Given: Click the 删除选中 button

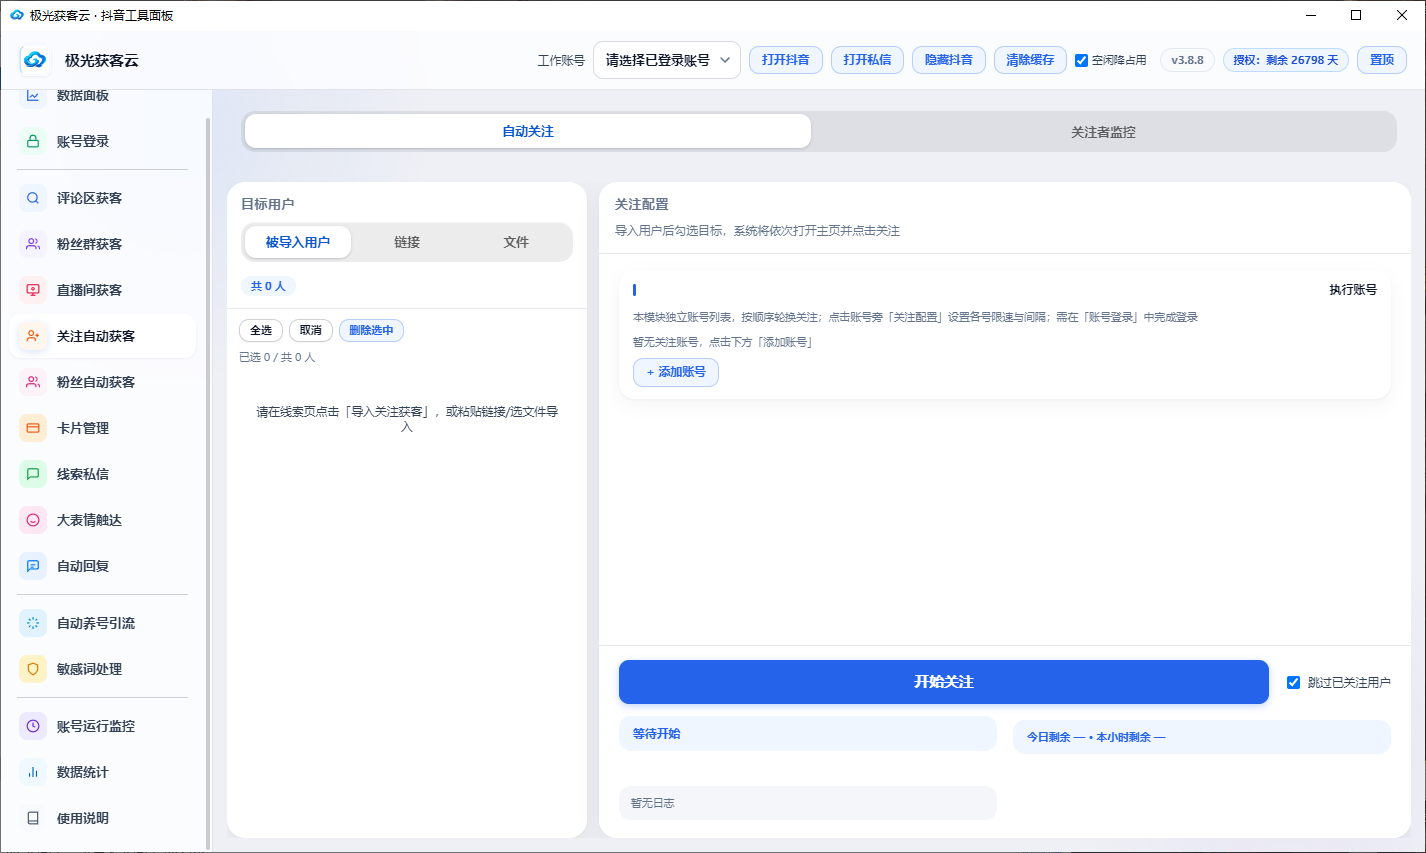Looking at the screenshot, I should click(x=371, y=330).
